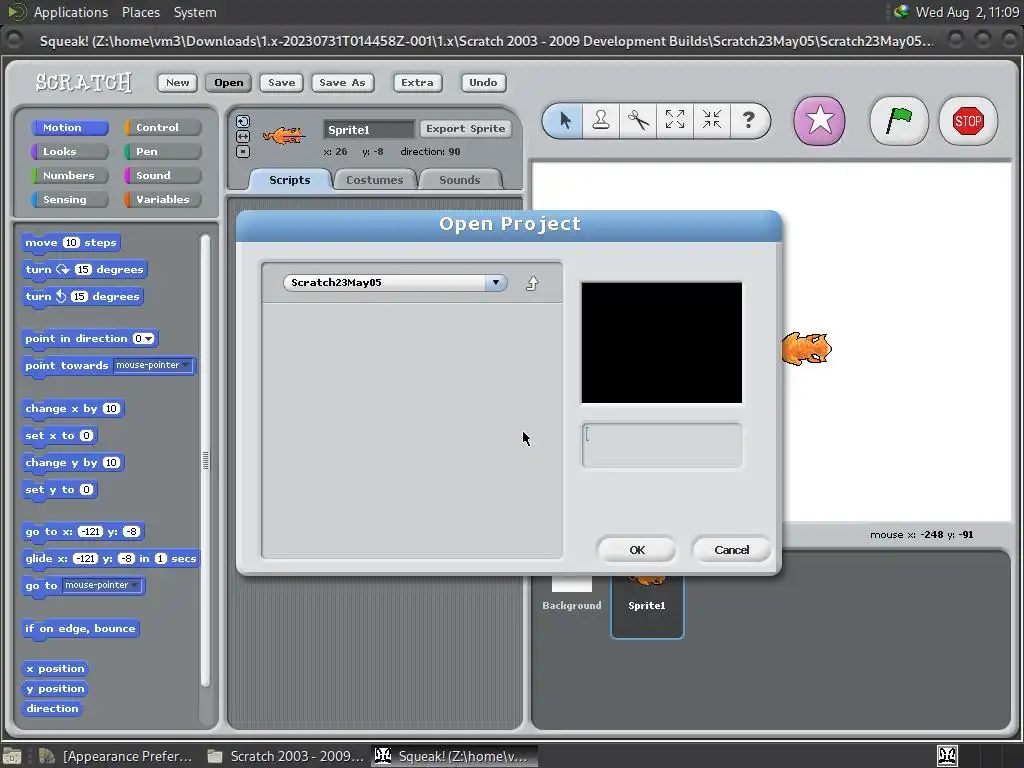The image size is (1024, 768).
Task: Click the green flag start button
Action: pos(899,121)
